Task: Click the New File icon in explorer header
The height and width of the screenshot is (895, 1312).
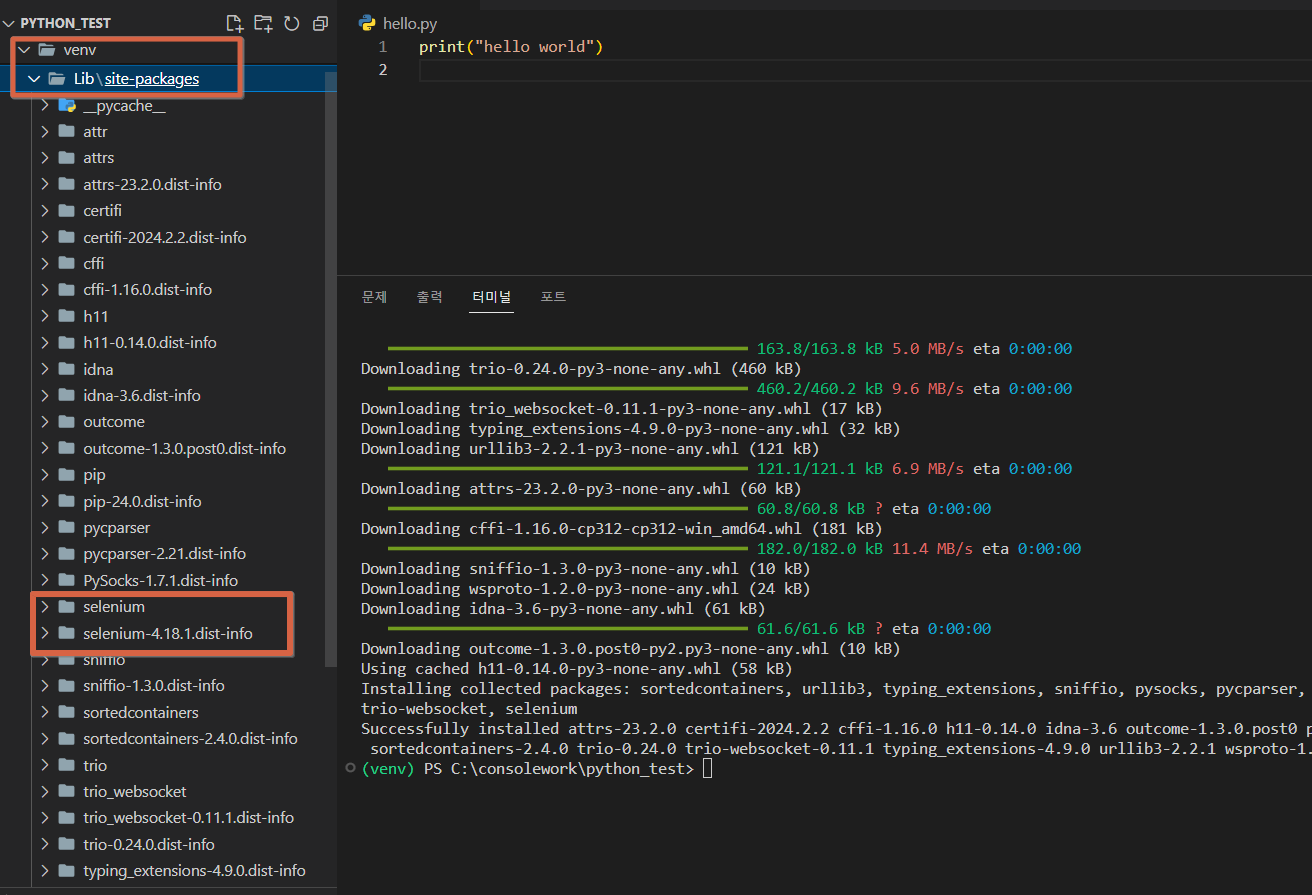Action: pyautogui.click(x=234, y=23)
